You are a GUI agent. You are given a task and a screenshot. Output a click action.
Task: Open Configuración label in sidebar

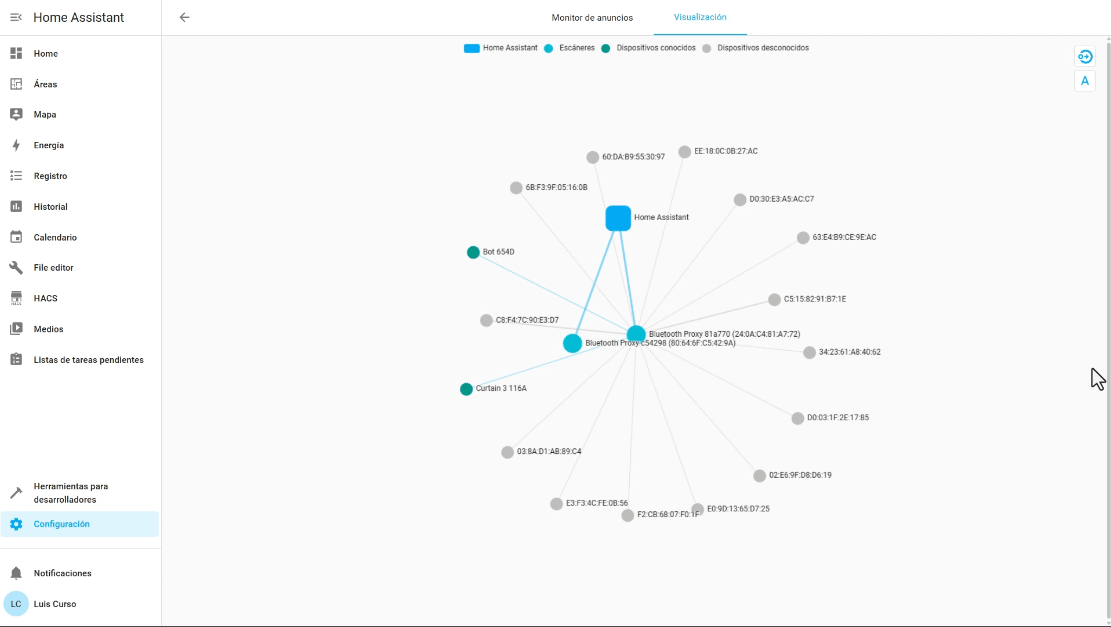click(x=62, y=524)
